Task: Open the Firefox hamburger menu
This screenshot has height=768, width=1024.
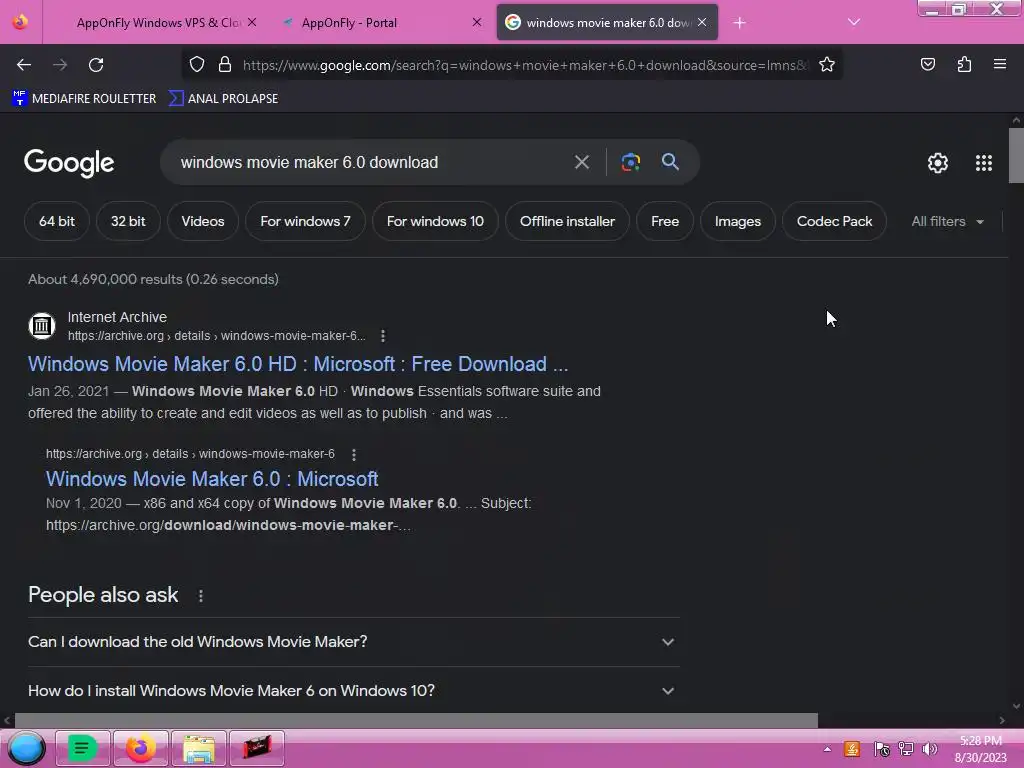Action: [x=999, y=64]
